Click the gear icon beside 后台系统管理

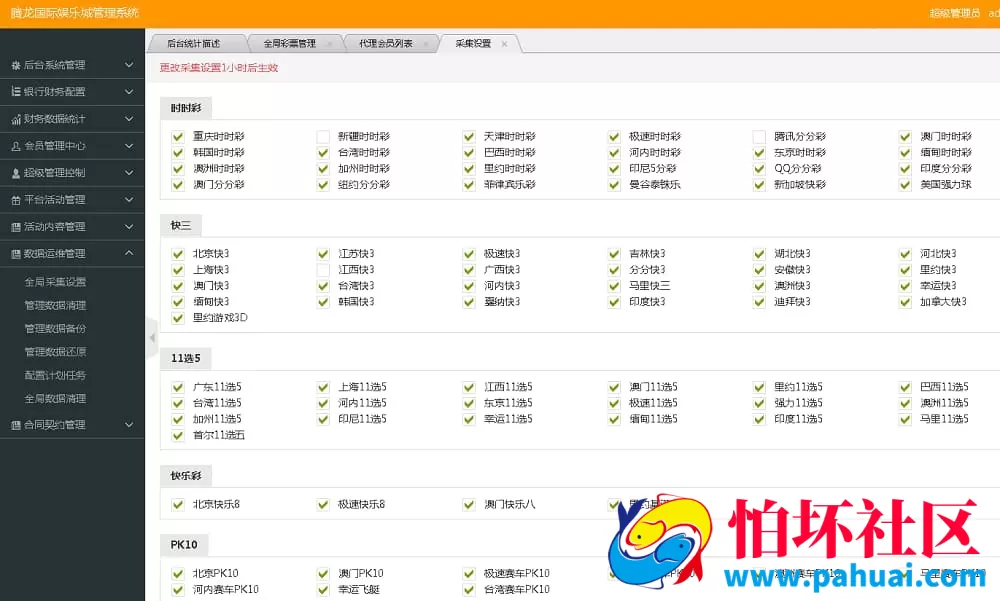[15, 65]
